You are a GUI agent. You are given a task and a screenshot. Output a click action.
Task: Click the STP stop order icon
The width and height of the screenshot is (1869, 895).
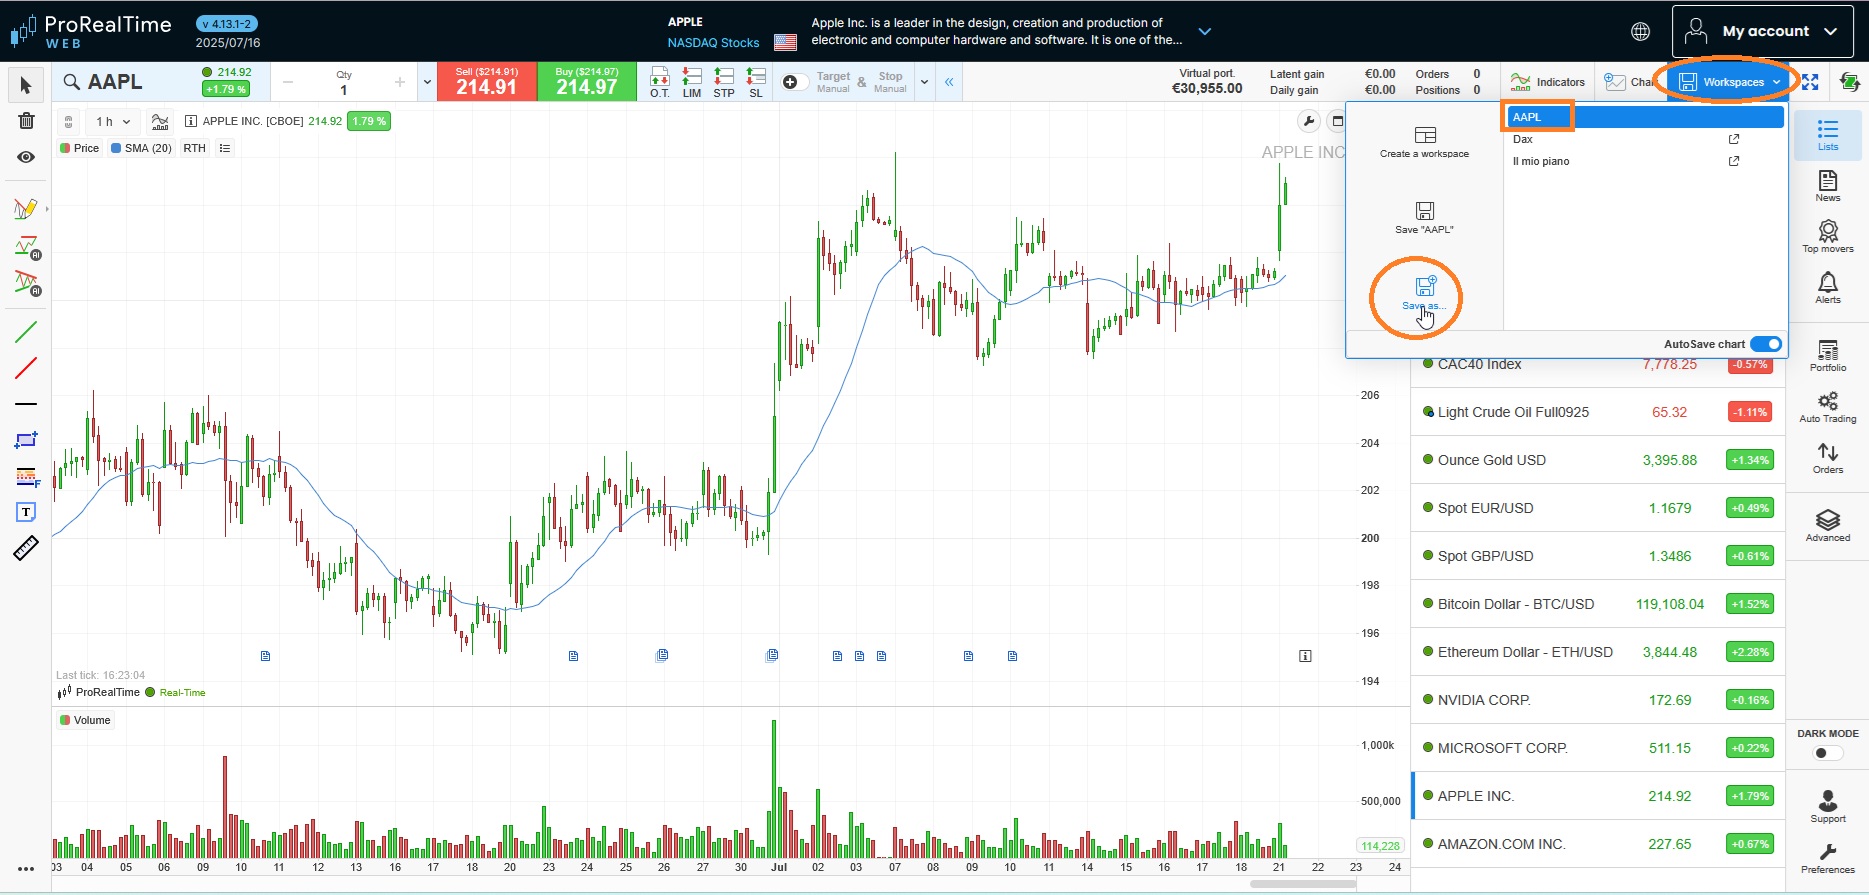point(724,82)
